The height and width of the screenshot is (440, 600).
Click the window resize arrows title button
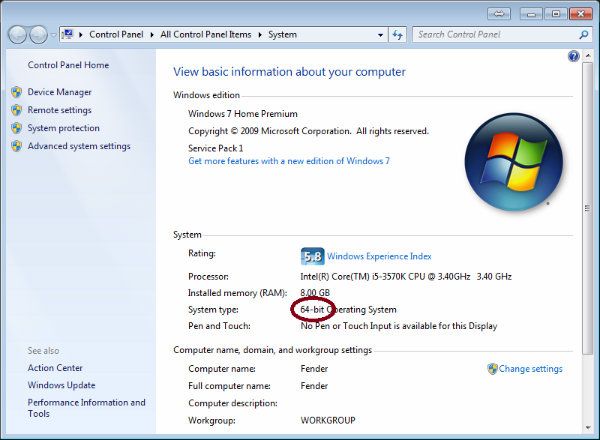[x=499, y=14]
